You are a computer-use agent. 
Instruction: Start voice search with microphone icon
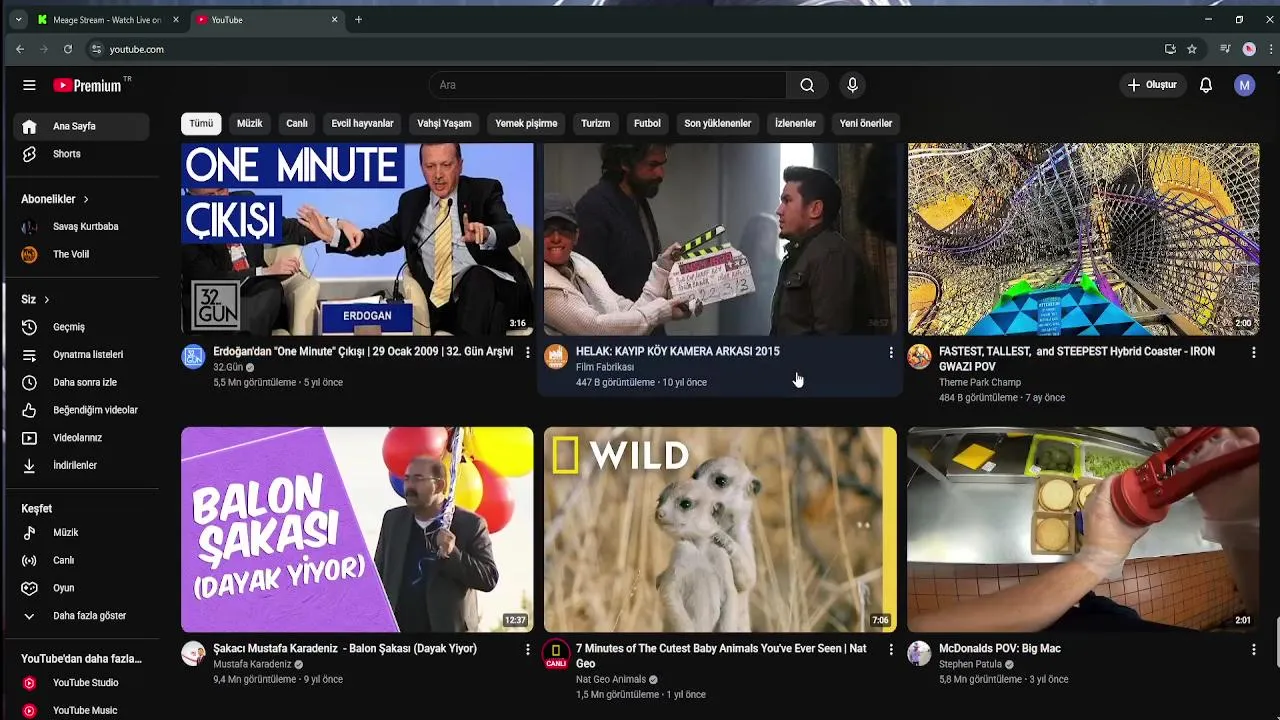(852, 85)
